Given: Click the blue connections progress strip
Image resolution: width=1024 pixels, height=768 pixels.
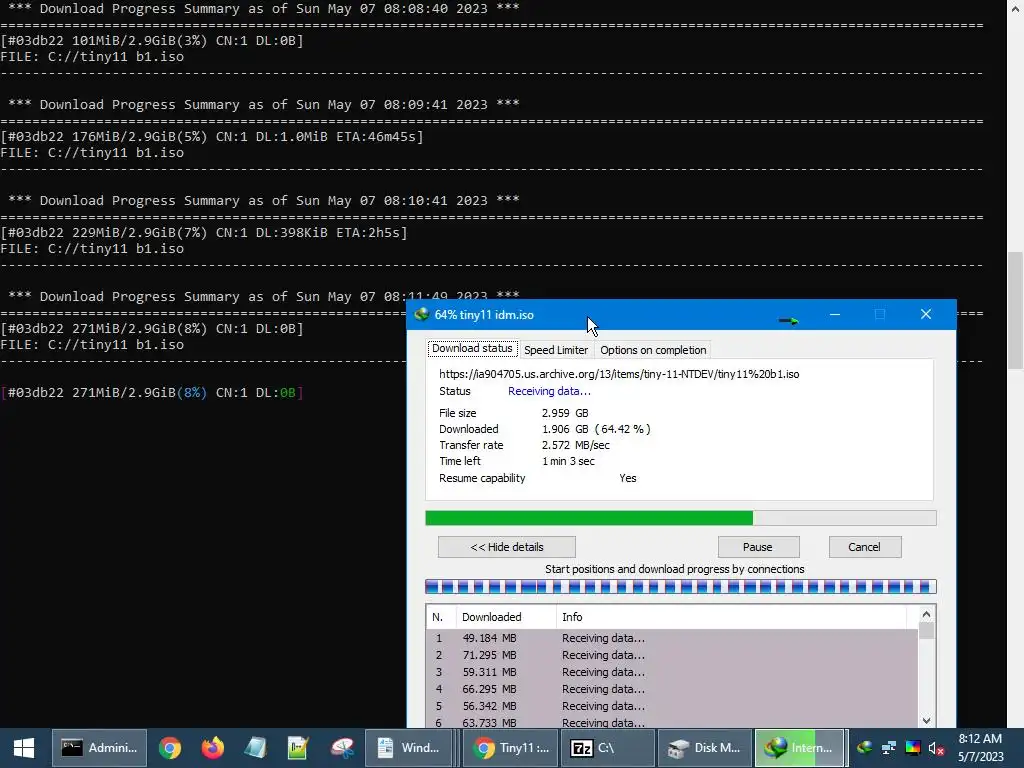Looking at the screenshot, I should 680,586.
